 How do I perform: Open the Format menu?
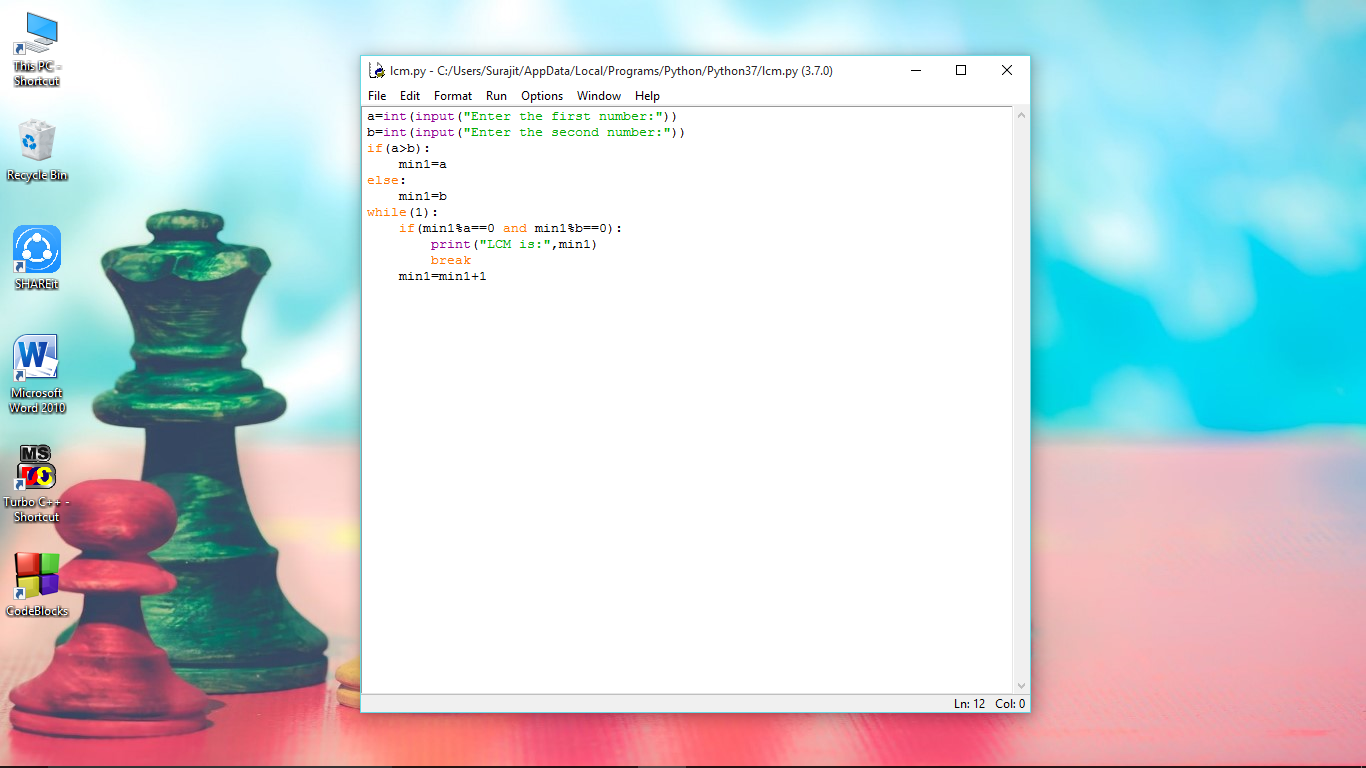[452, 96]
